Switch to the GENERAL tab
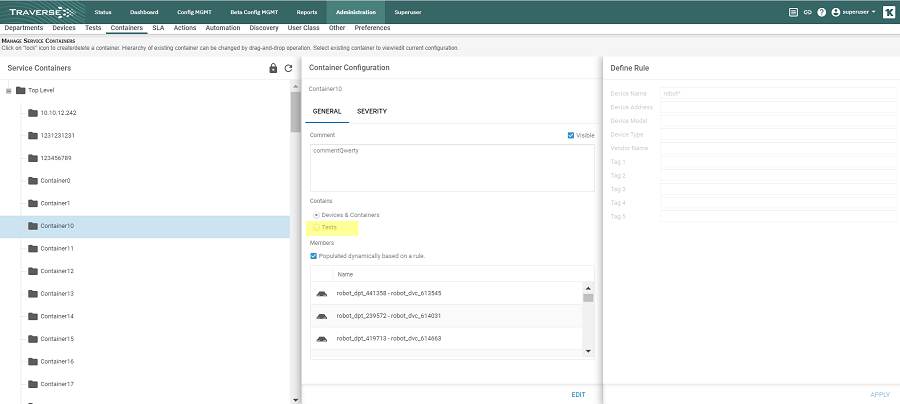This screenshot has height=404, width=900. 327,111
